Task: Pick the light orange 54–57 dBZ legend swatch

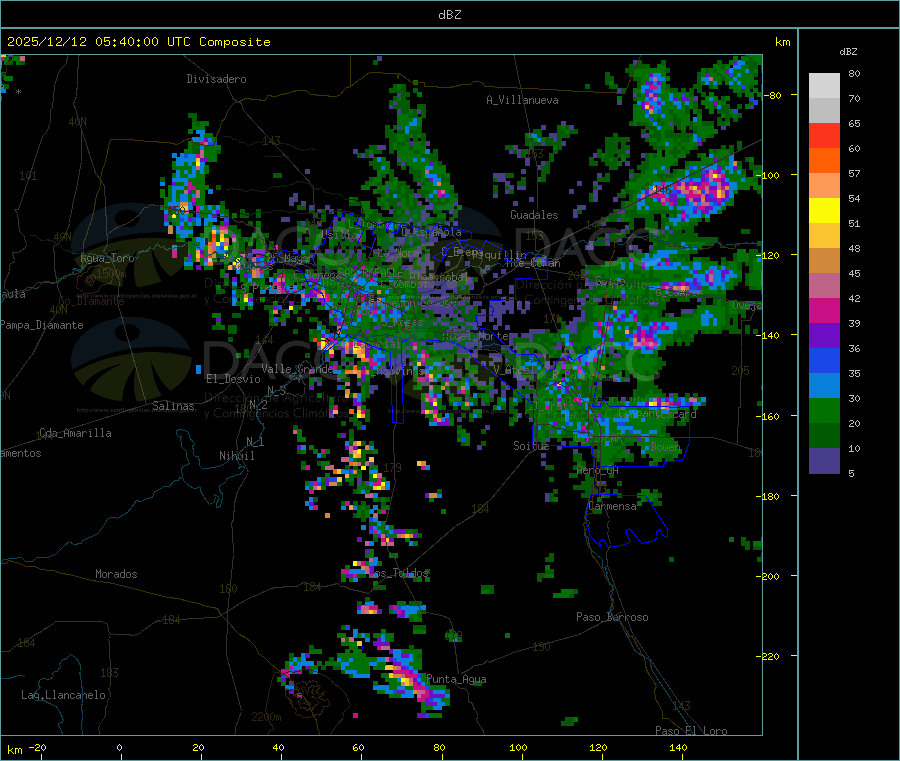Action: tap(824, 185)
